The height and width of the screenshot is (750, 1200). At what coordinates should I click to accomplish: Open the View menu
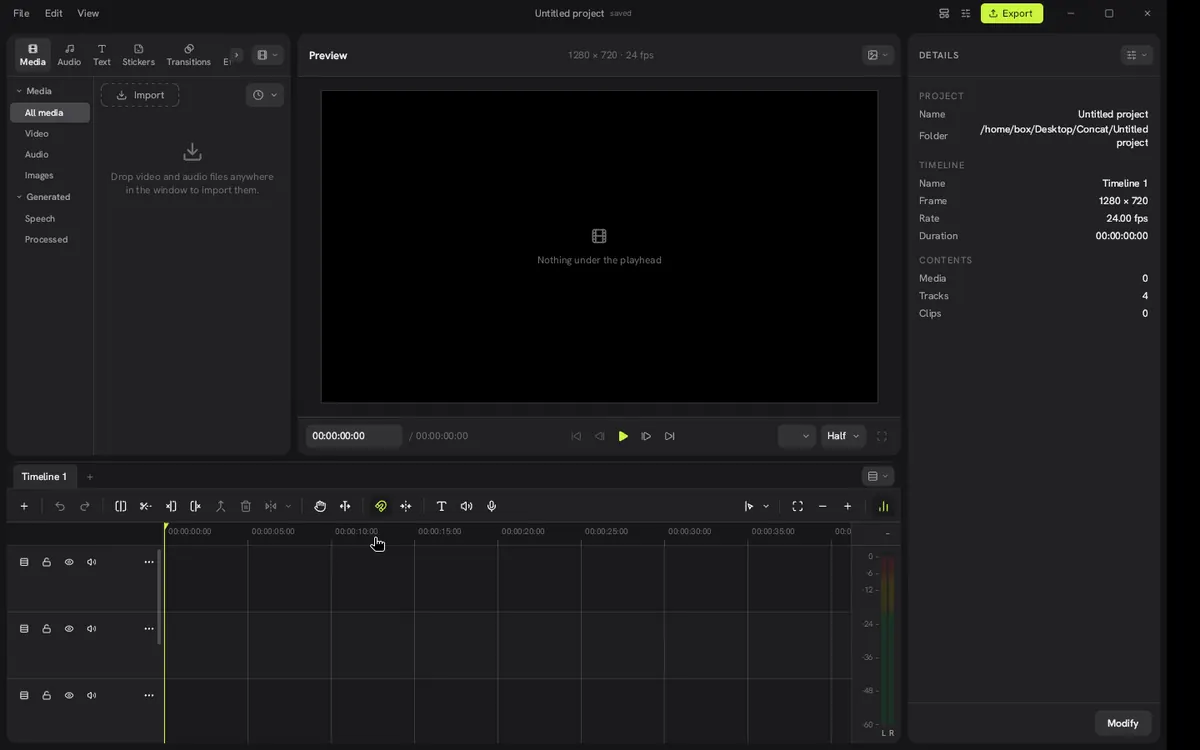click(x=88, y=13)
